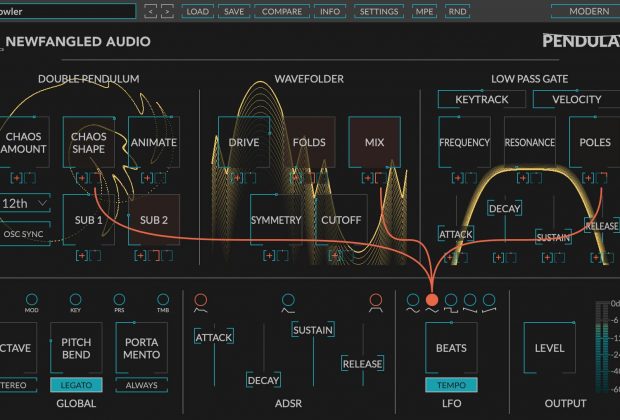The width and height of the screenshot is (620, 420).
Task: Click the CUTOFF control box
Action: tap(341, 220)
